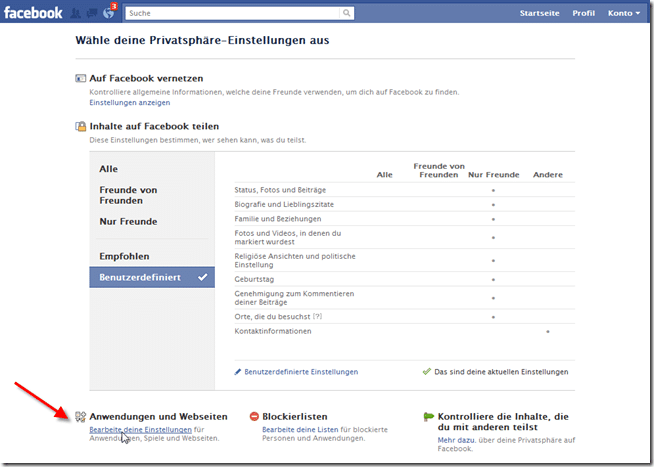Open the notifications globe icon
This screenshot has height=467, width=654.
tap(108, 13)
